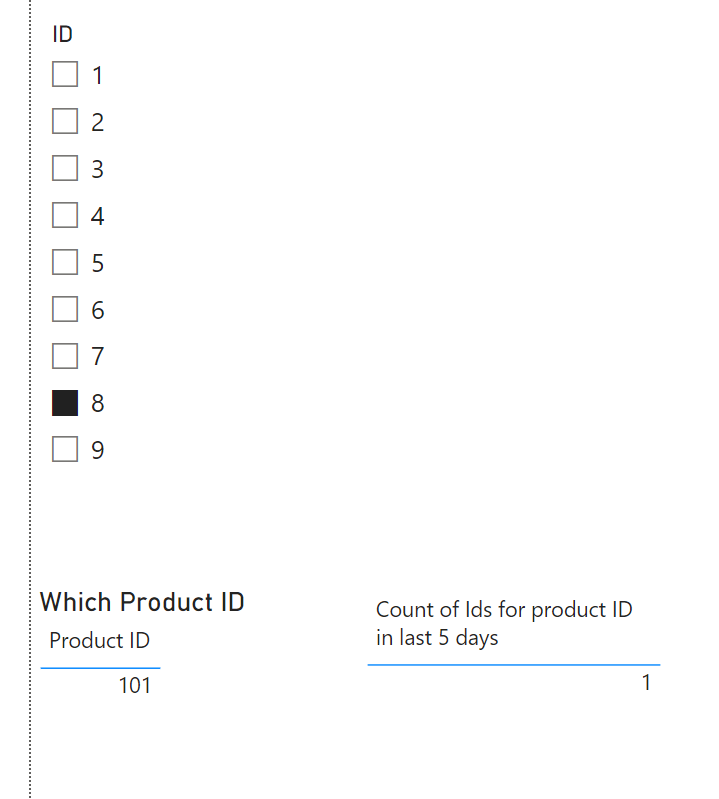719x799 pixels.
Task: Select the ID 9 checkbox
Action: tap(65, 449)
